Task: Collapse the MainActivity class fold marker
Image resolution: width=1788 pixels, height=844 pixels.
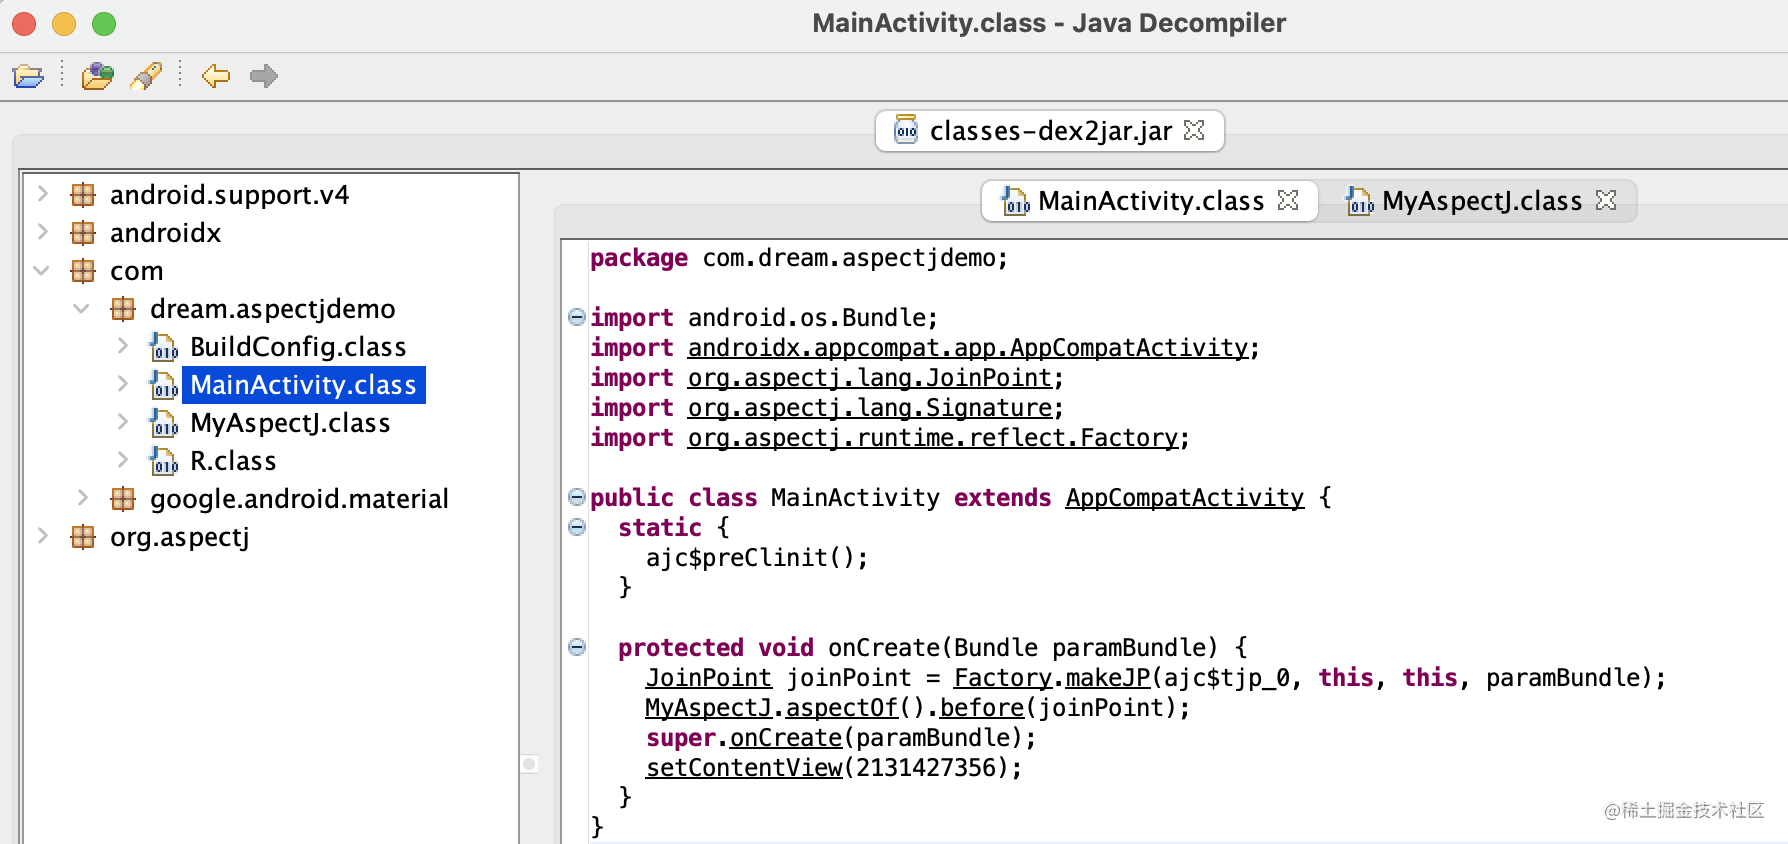Action: 577,497
